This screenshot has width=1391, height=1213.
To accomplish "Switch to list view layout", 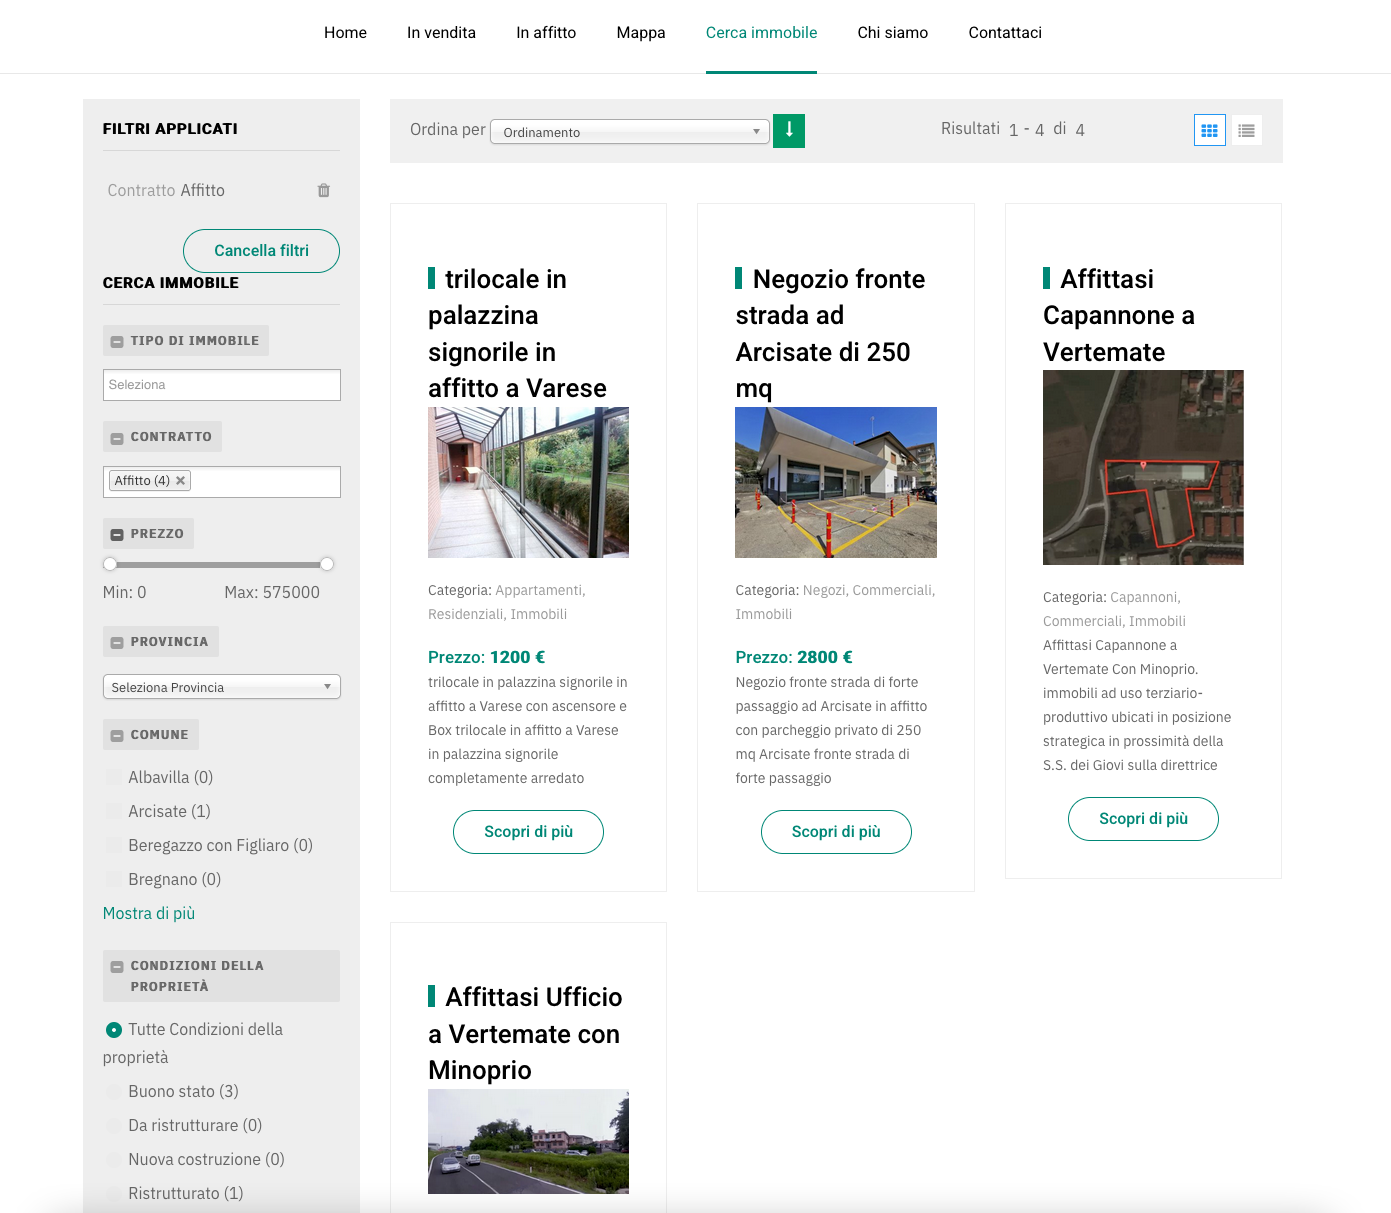I will (1246, 130).
